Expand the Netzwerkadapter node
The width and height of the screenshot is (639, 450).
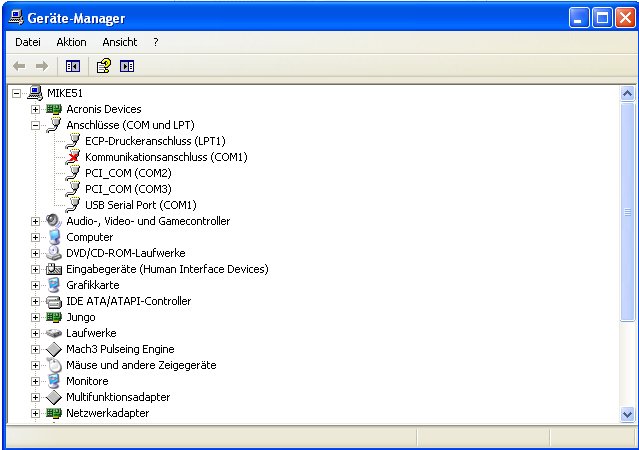(x=35, y=413)
